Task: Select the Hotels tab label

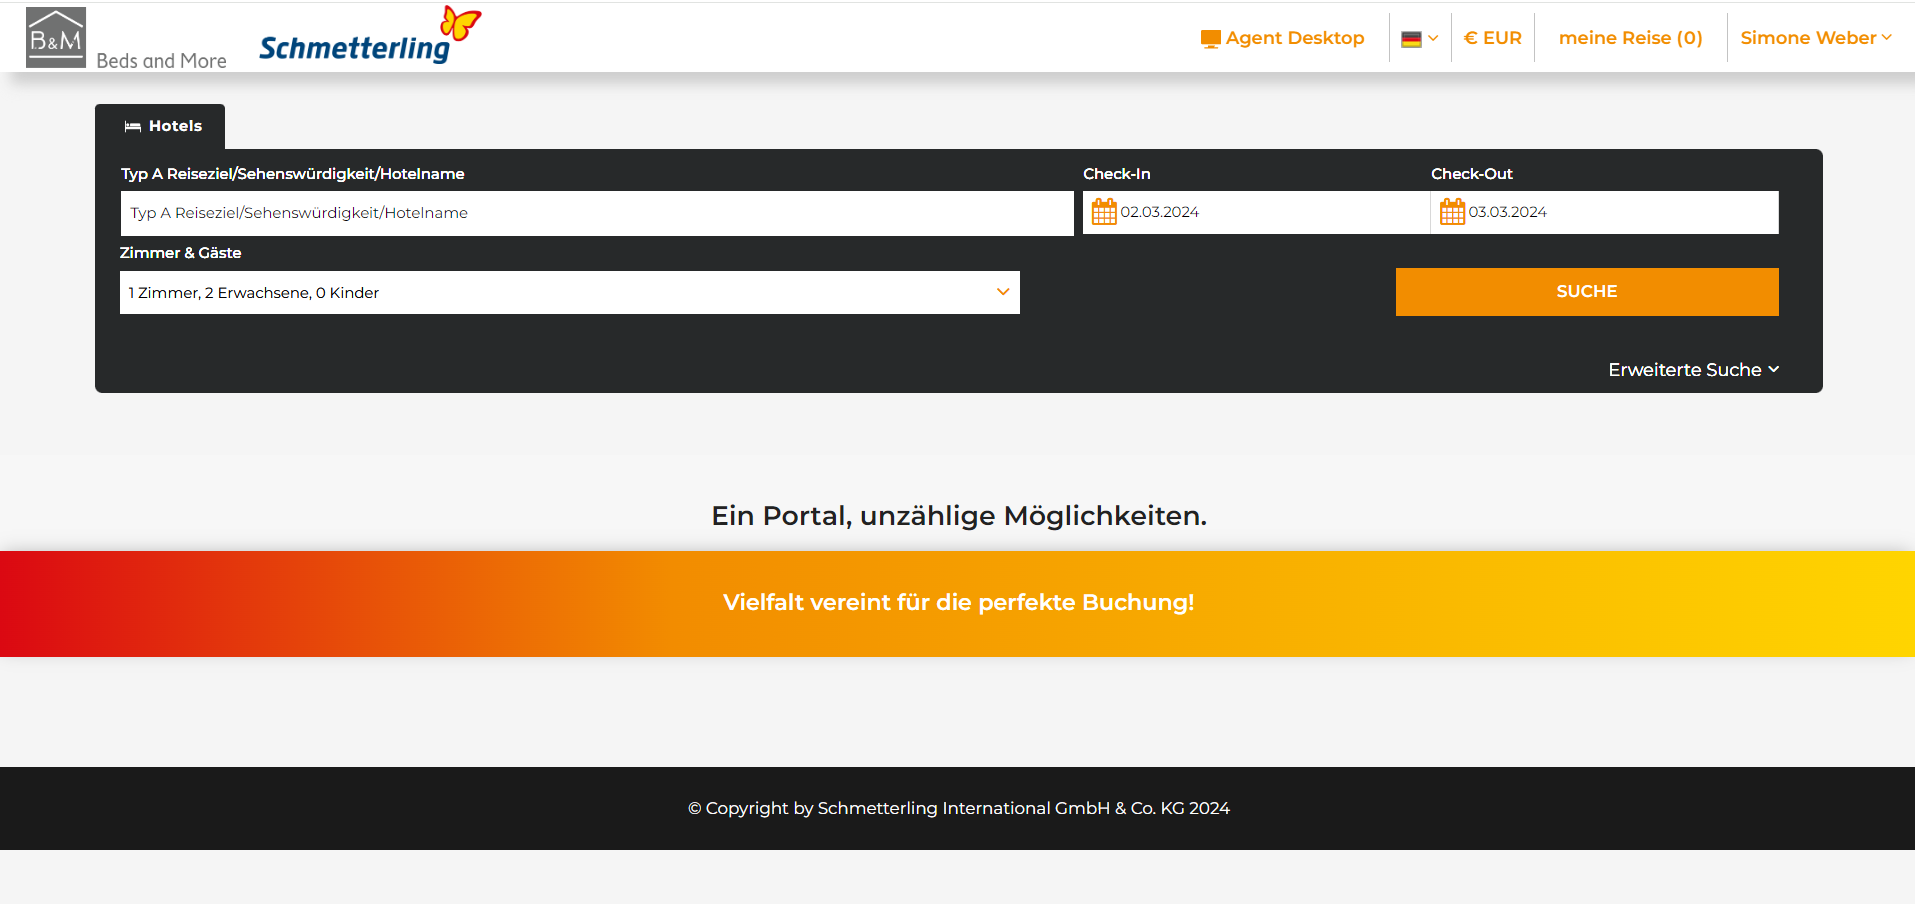Action: pyautogui.click(x=175, y=126)
